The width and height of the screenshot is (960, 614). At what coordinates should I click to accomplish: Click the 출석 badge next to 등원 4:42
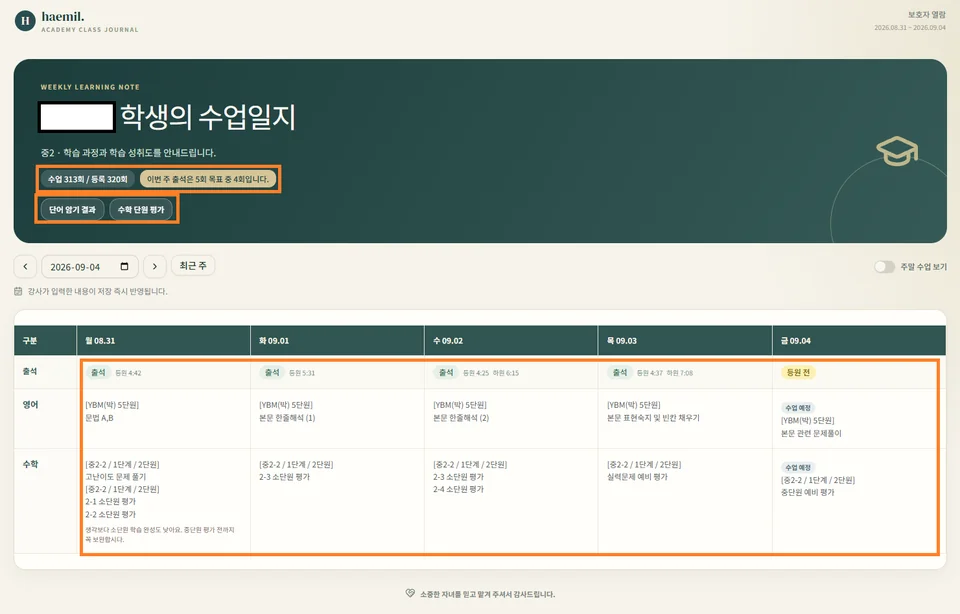(98, 372)
